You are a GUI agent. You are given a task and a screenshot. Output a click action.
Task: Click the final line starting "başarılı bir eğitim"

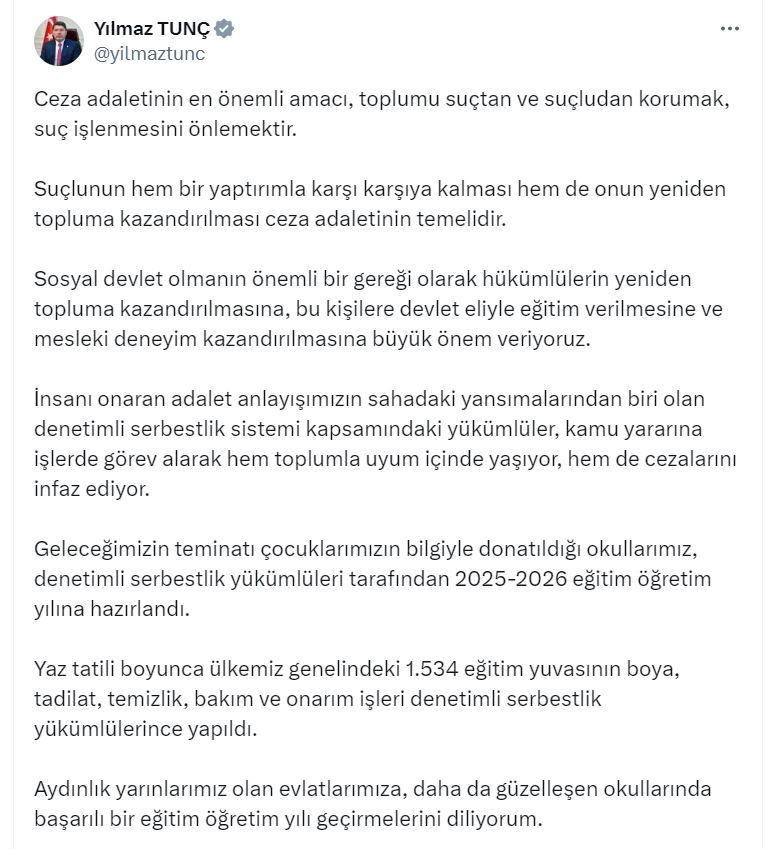coord(288,819)
